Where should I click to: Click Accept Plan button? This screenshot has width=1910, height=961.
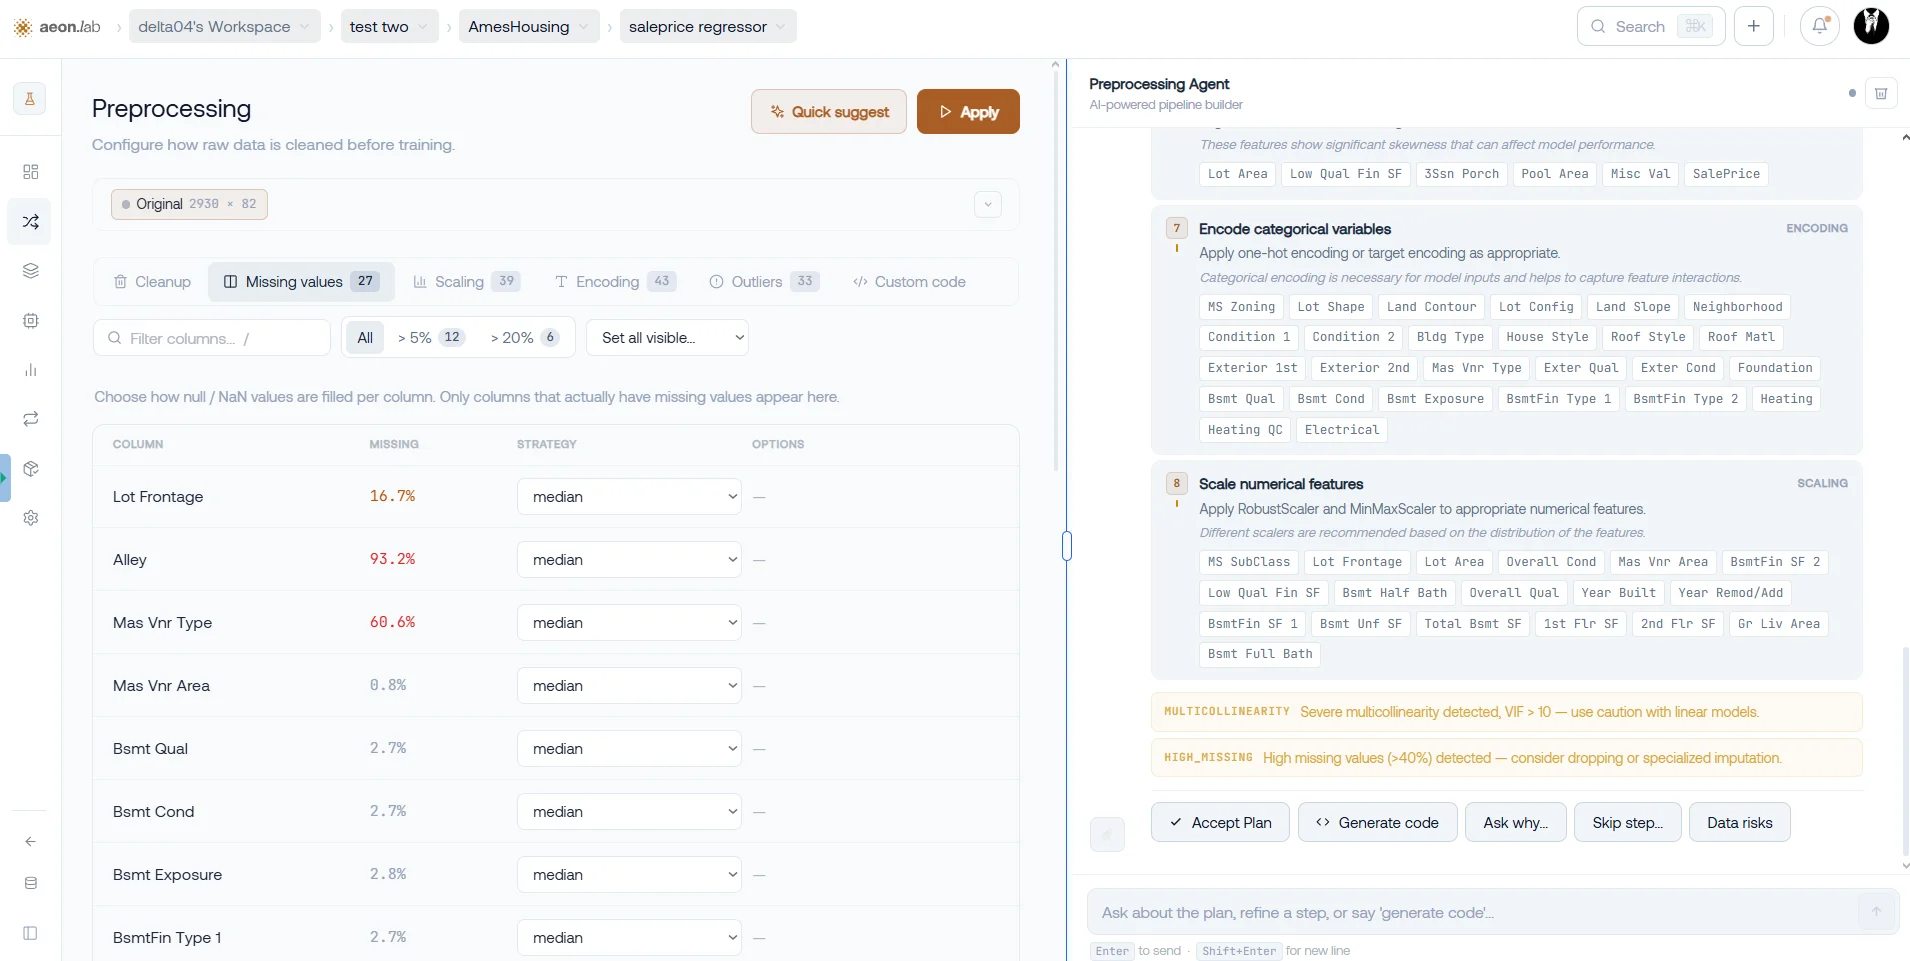(x=1220, y=823)
